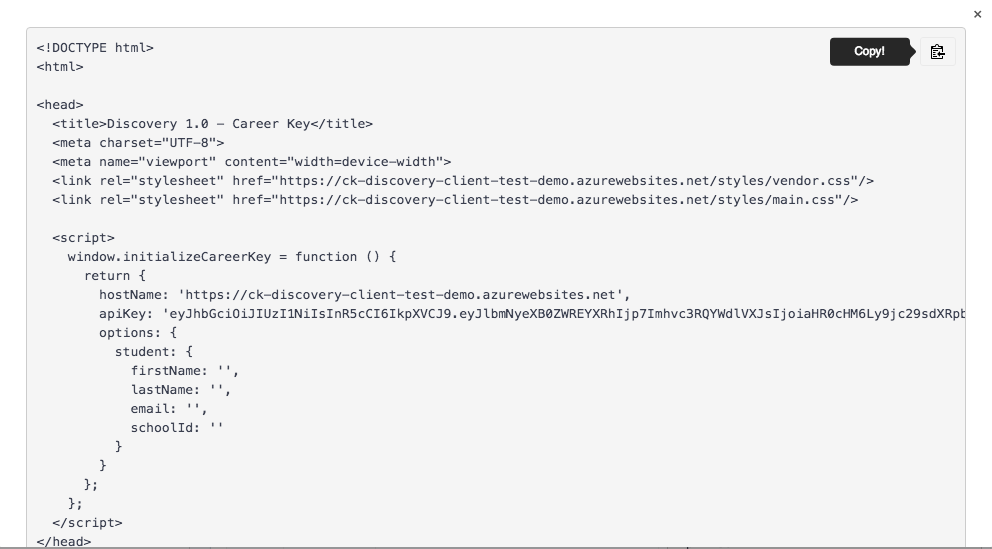Click the student object key

point(142,352)
